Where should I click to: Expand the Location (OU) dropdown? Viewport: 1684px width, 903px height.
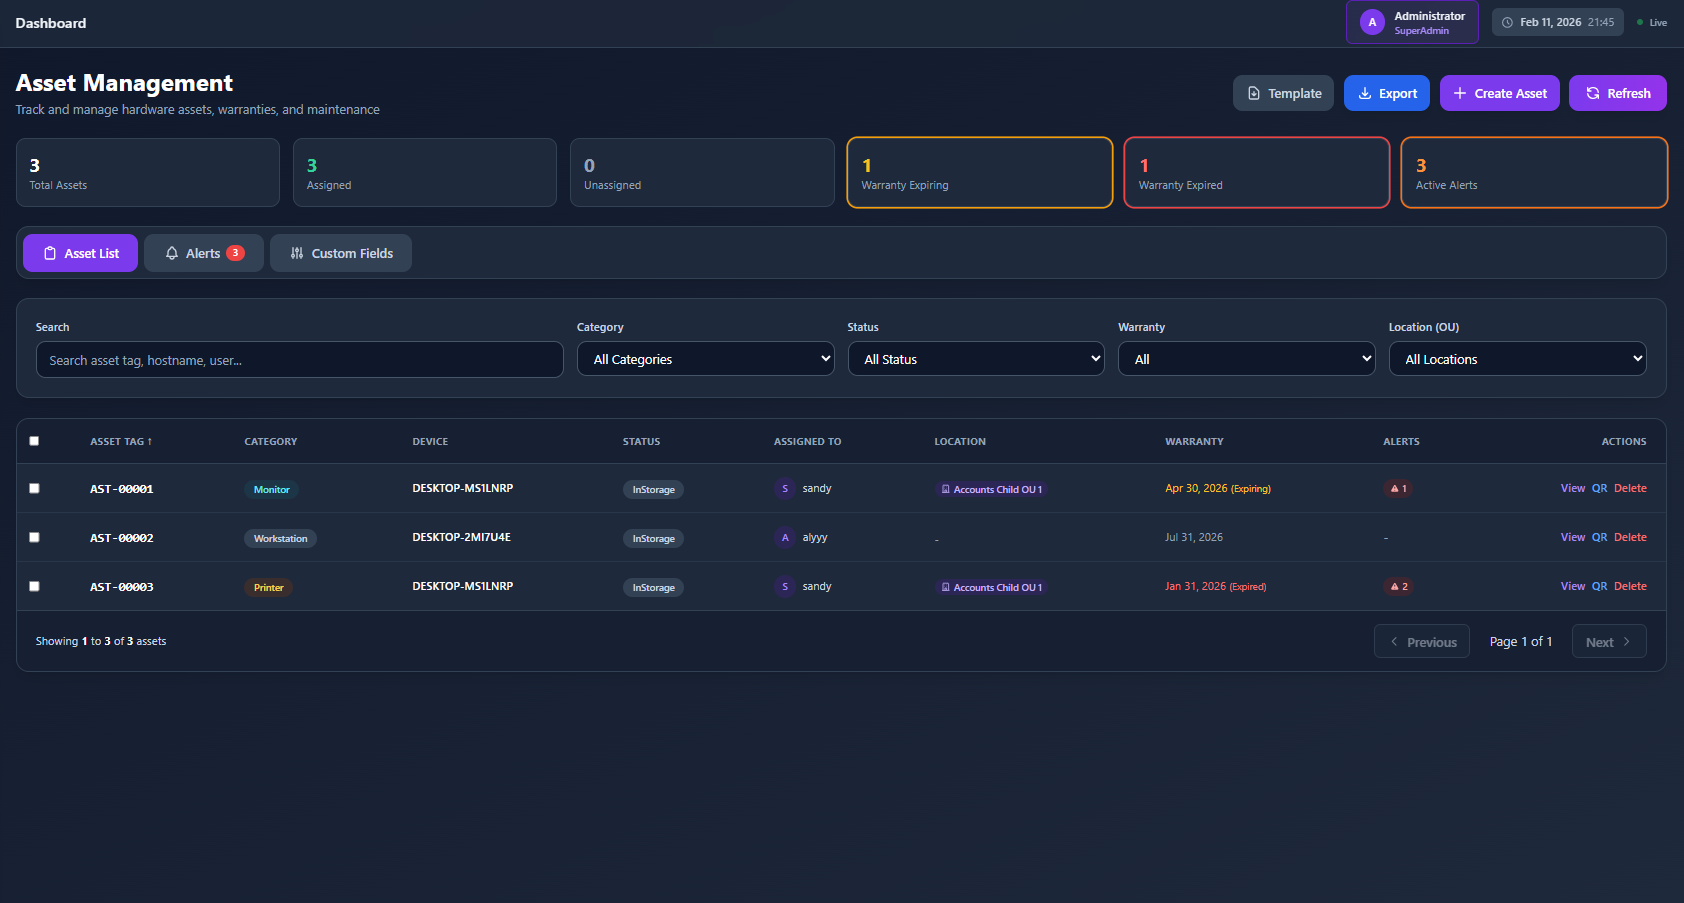[x=1517, y=358]
